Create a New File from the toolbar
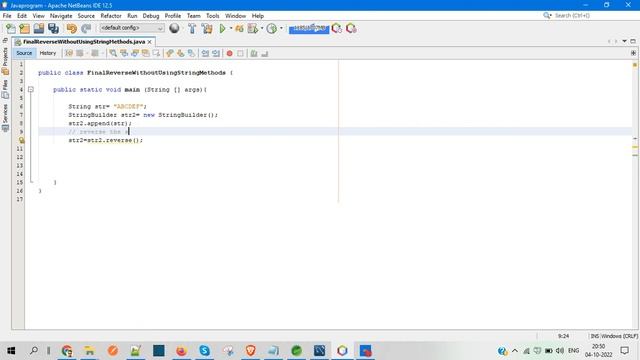Image resolution: width=640 pixels, height=360 pixels. (x=11, y=28)
